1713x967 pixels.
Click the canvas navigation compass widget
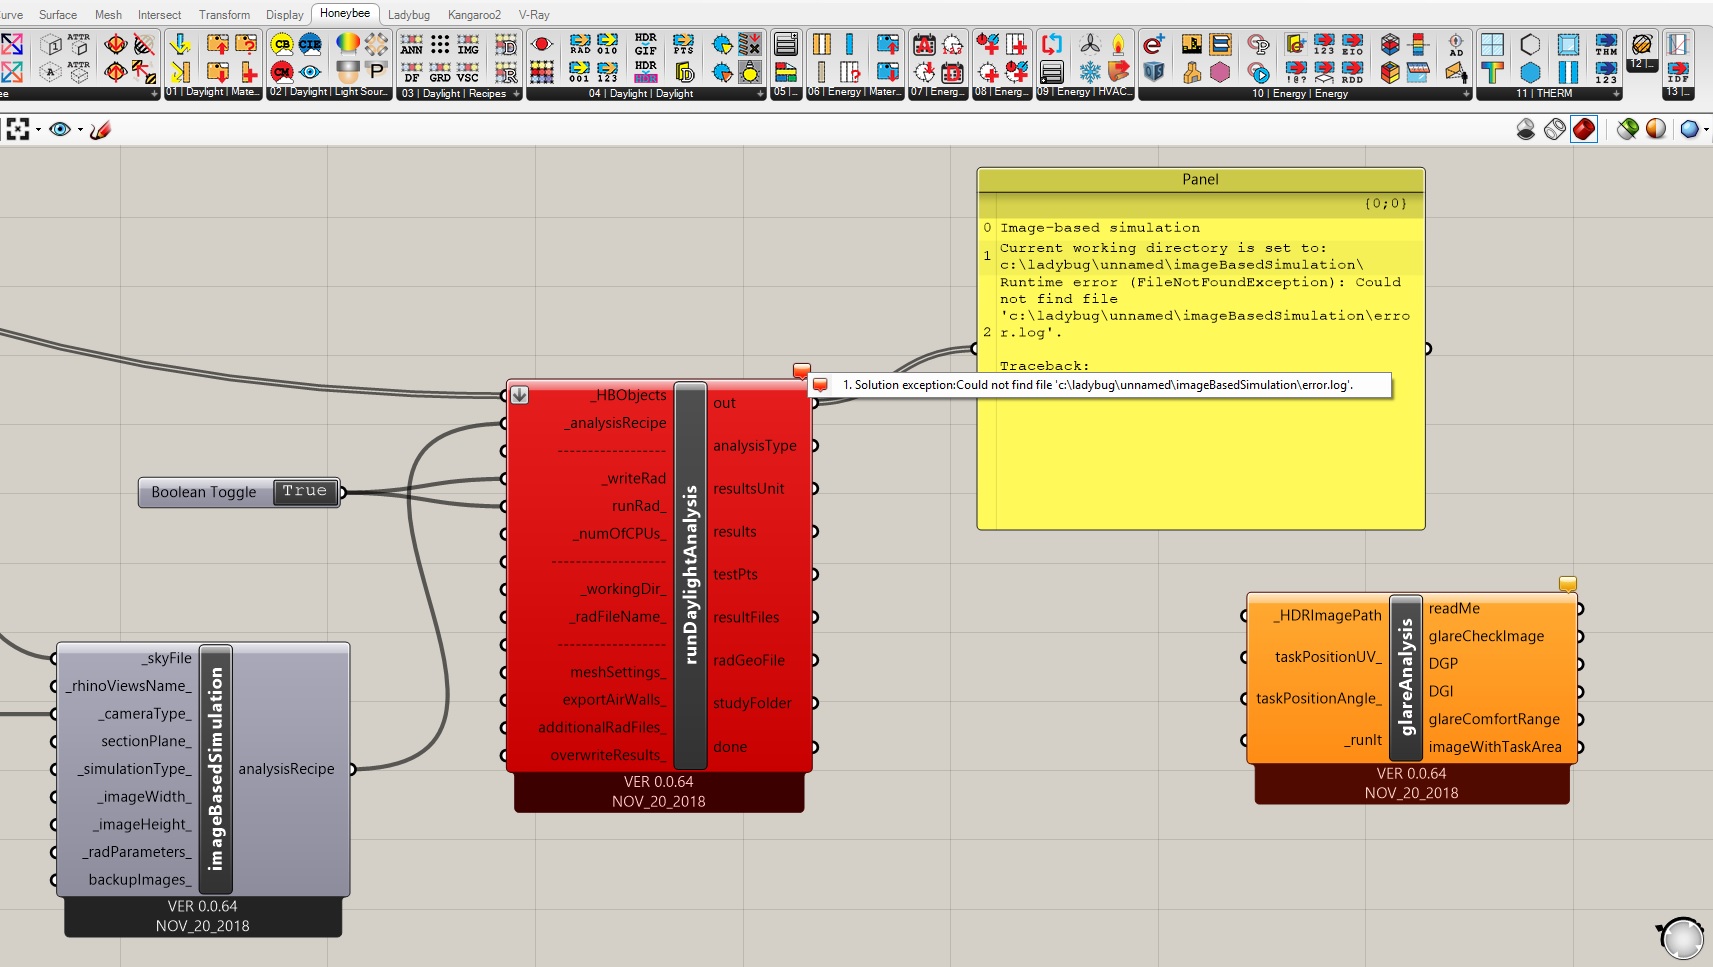(1681, 939)
